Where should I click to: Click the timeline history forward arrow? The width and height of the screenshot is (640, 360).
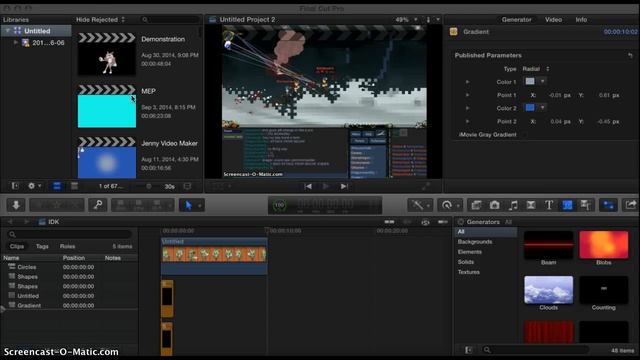pos(27,222)
